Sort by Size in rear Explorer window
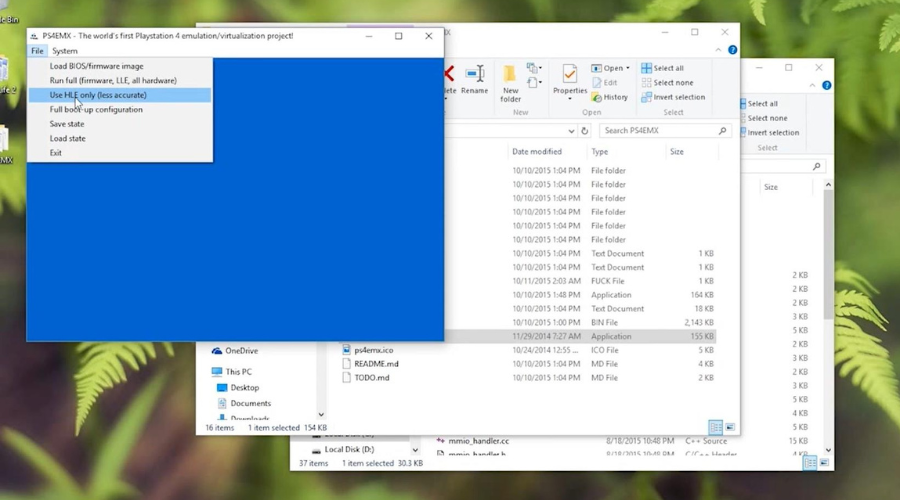This screenshot has height=500, width=900. 771,187
